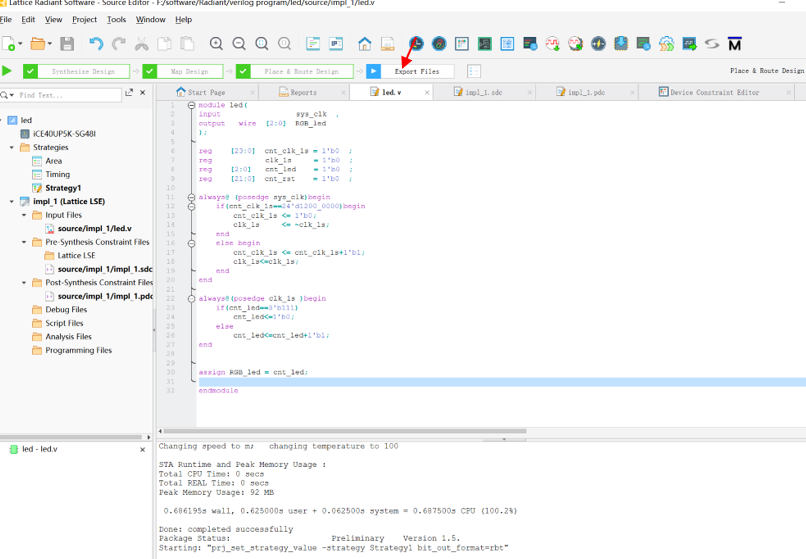
Task: Fold the else begin block at line 16
Action: [191, 243]
